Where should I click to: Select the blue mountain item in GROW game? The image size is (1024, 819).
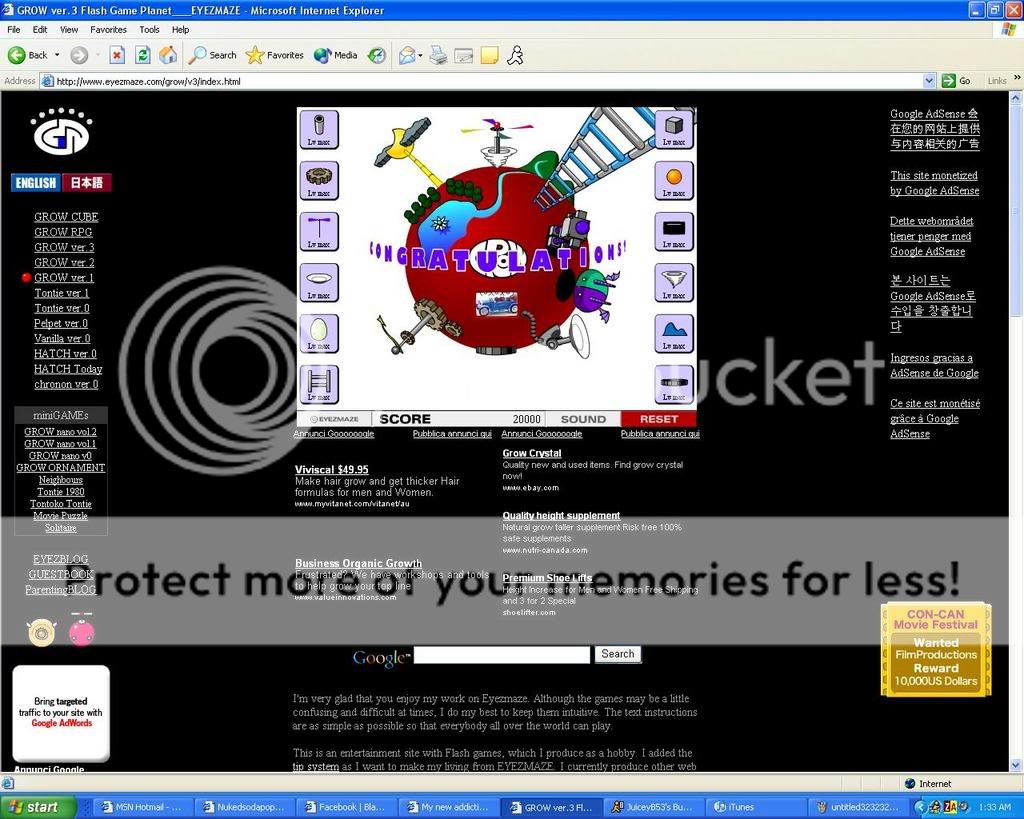point(674,333)
